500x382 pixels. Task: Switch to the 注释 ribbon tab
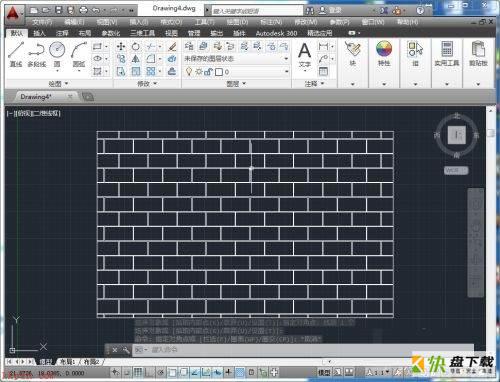tap(62, 33)
